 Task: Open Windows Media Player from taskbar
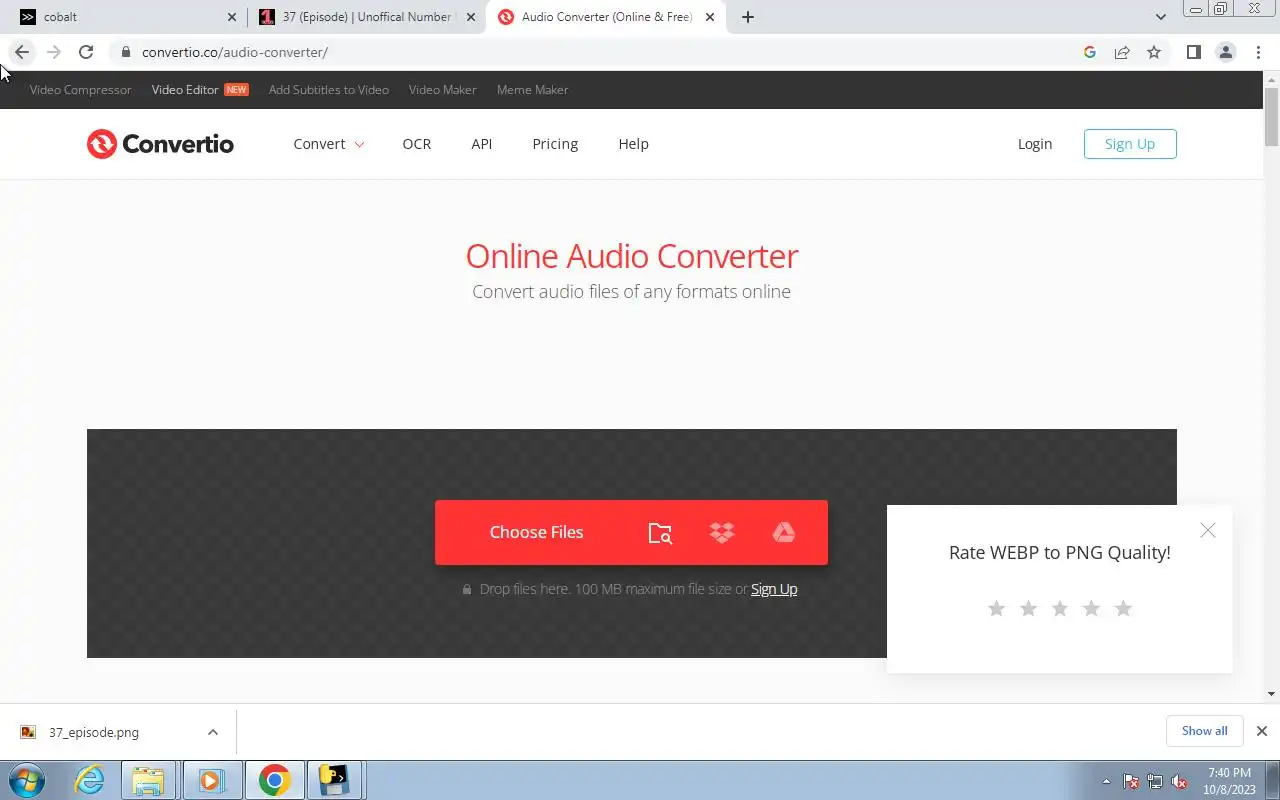click(x=211, y=780)
